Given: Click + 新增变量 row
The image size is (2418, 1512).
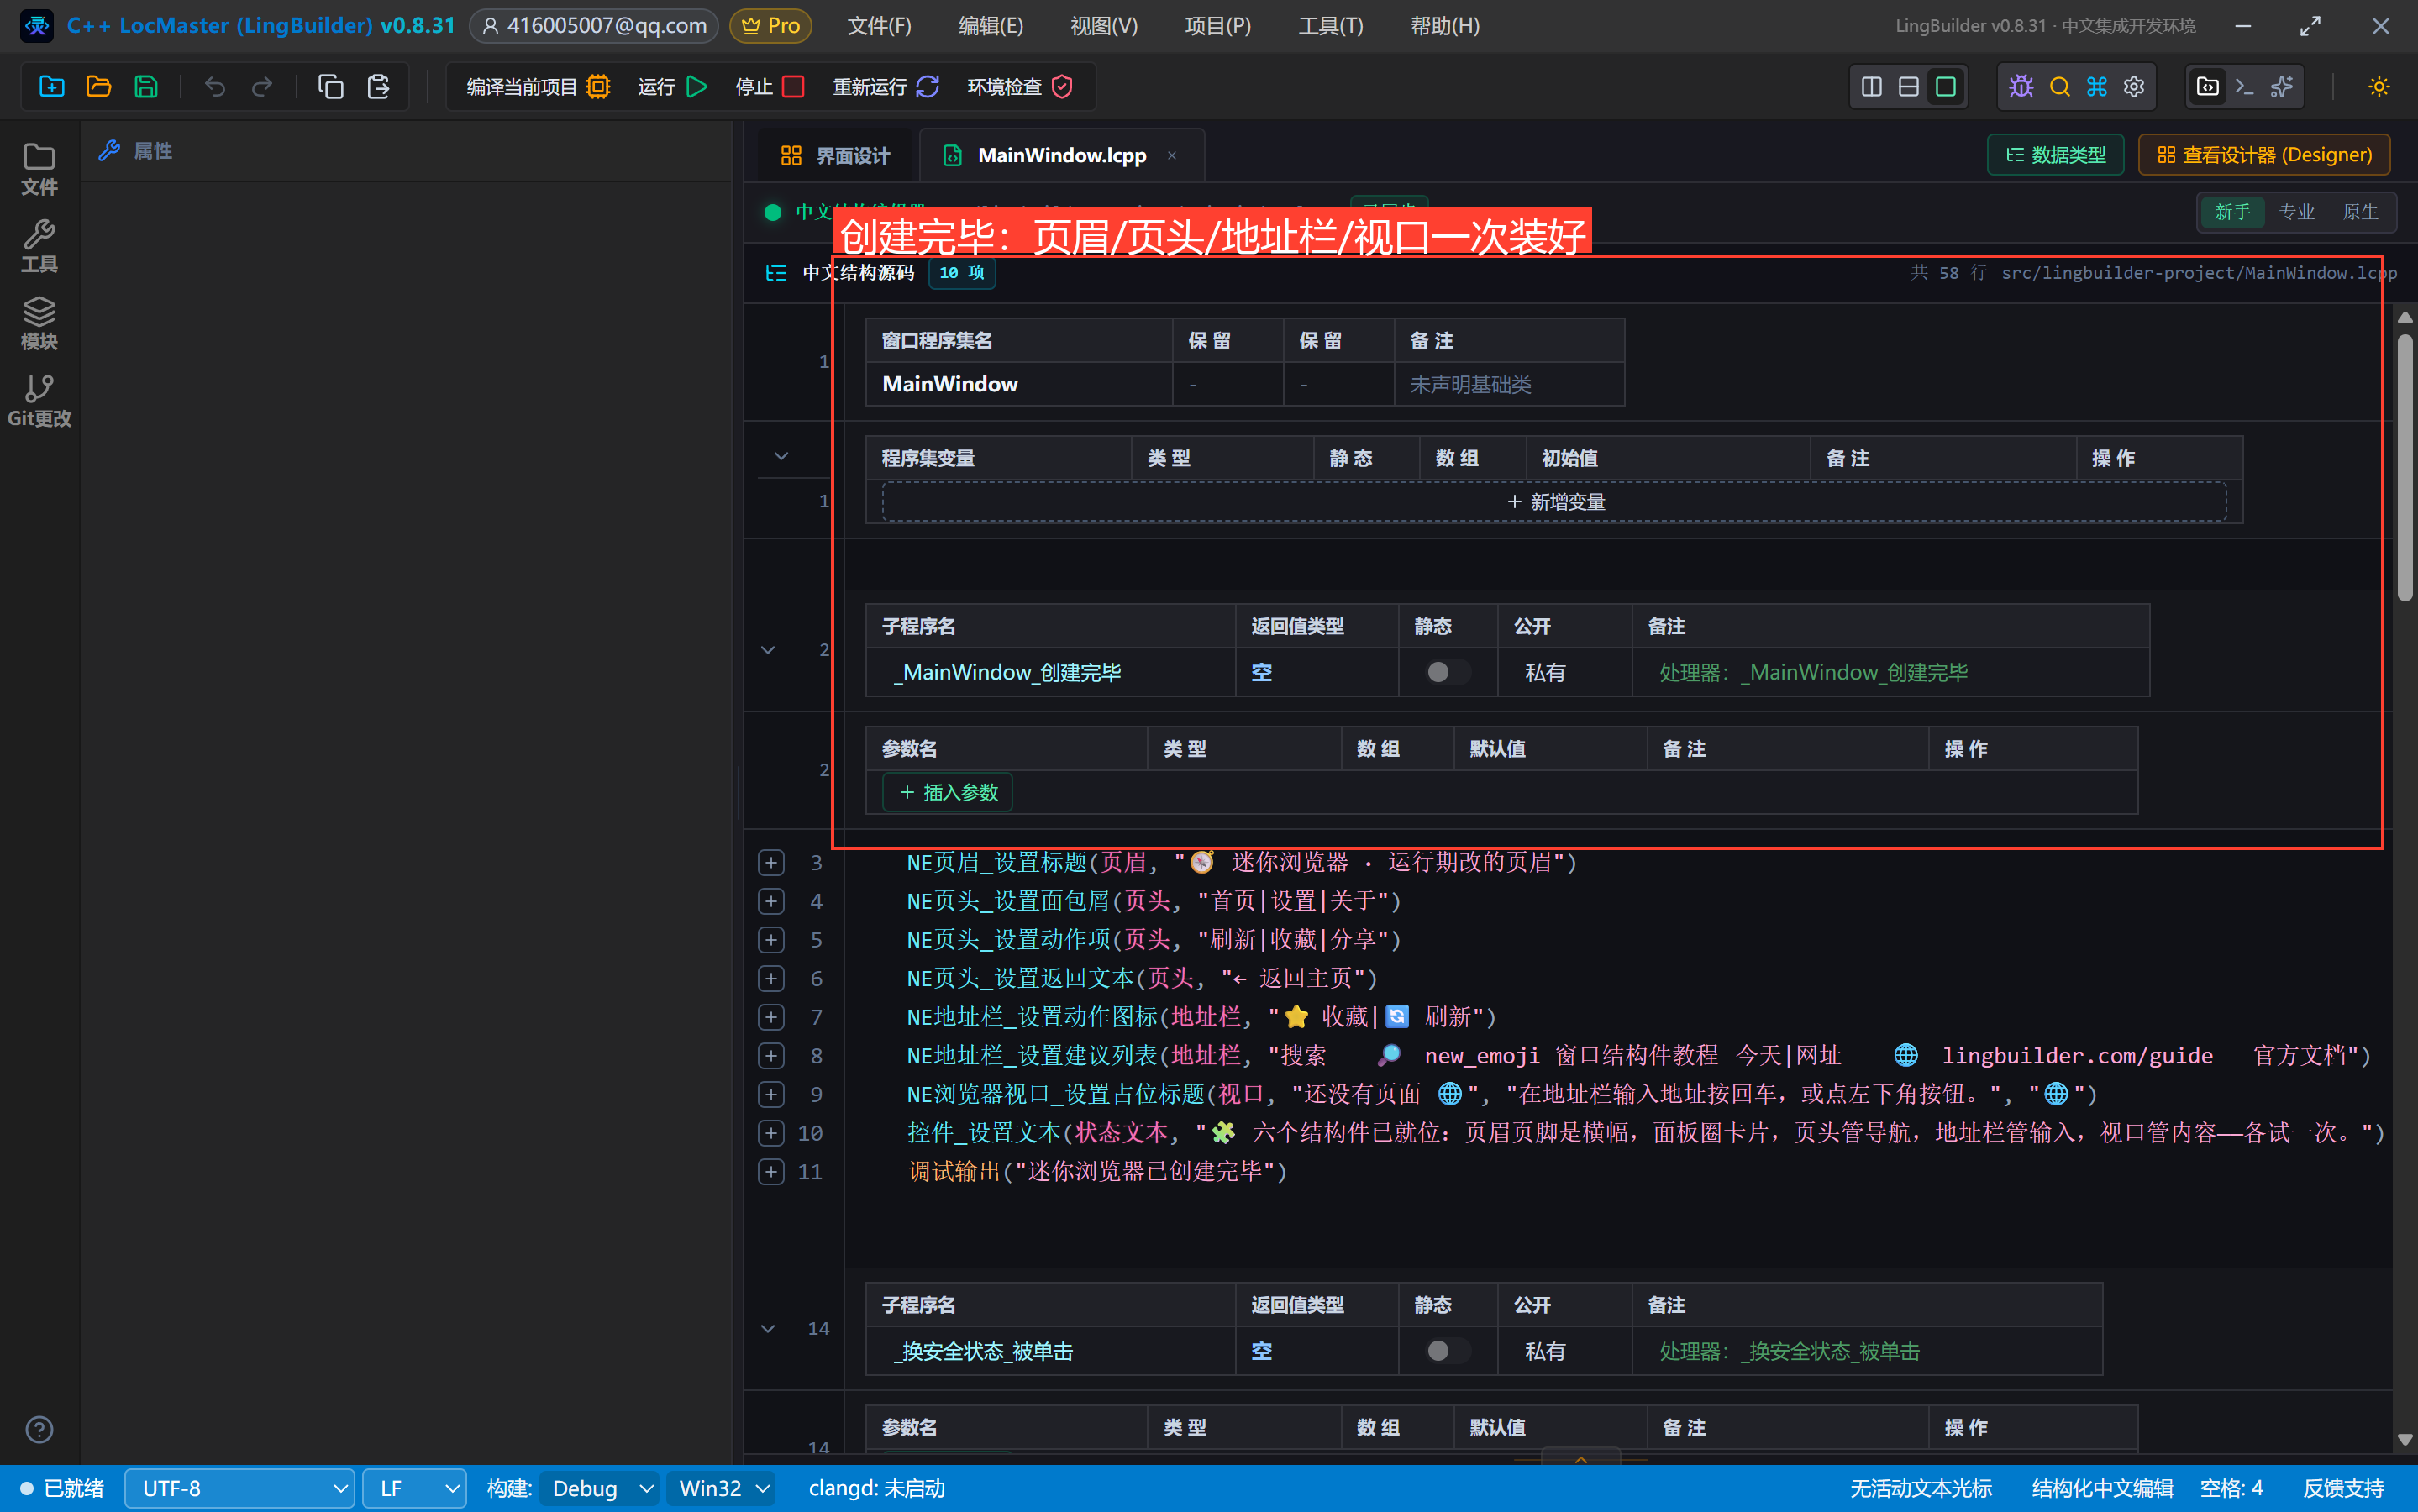Looking at the screenshot, I should click(1554, 502).
